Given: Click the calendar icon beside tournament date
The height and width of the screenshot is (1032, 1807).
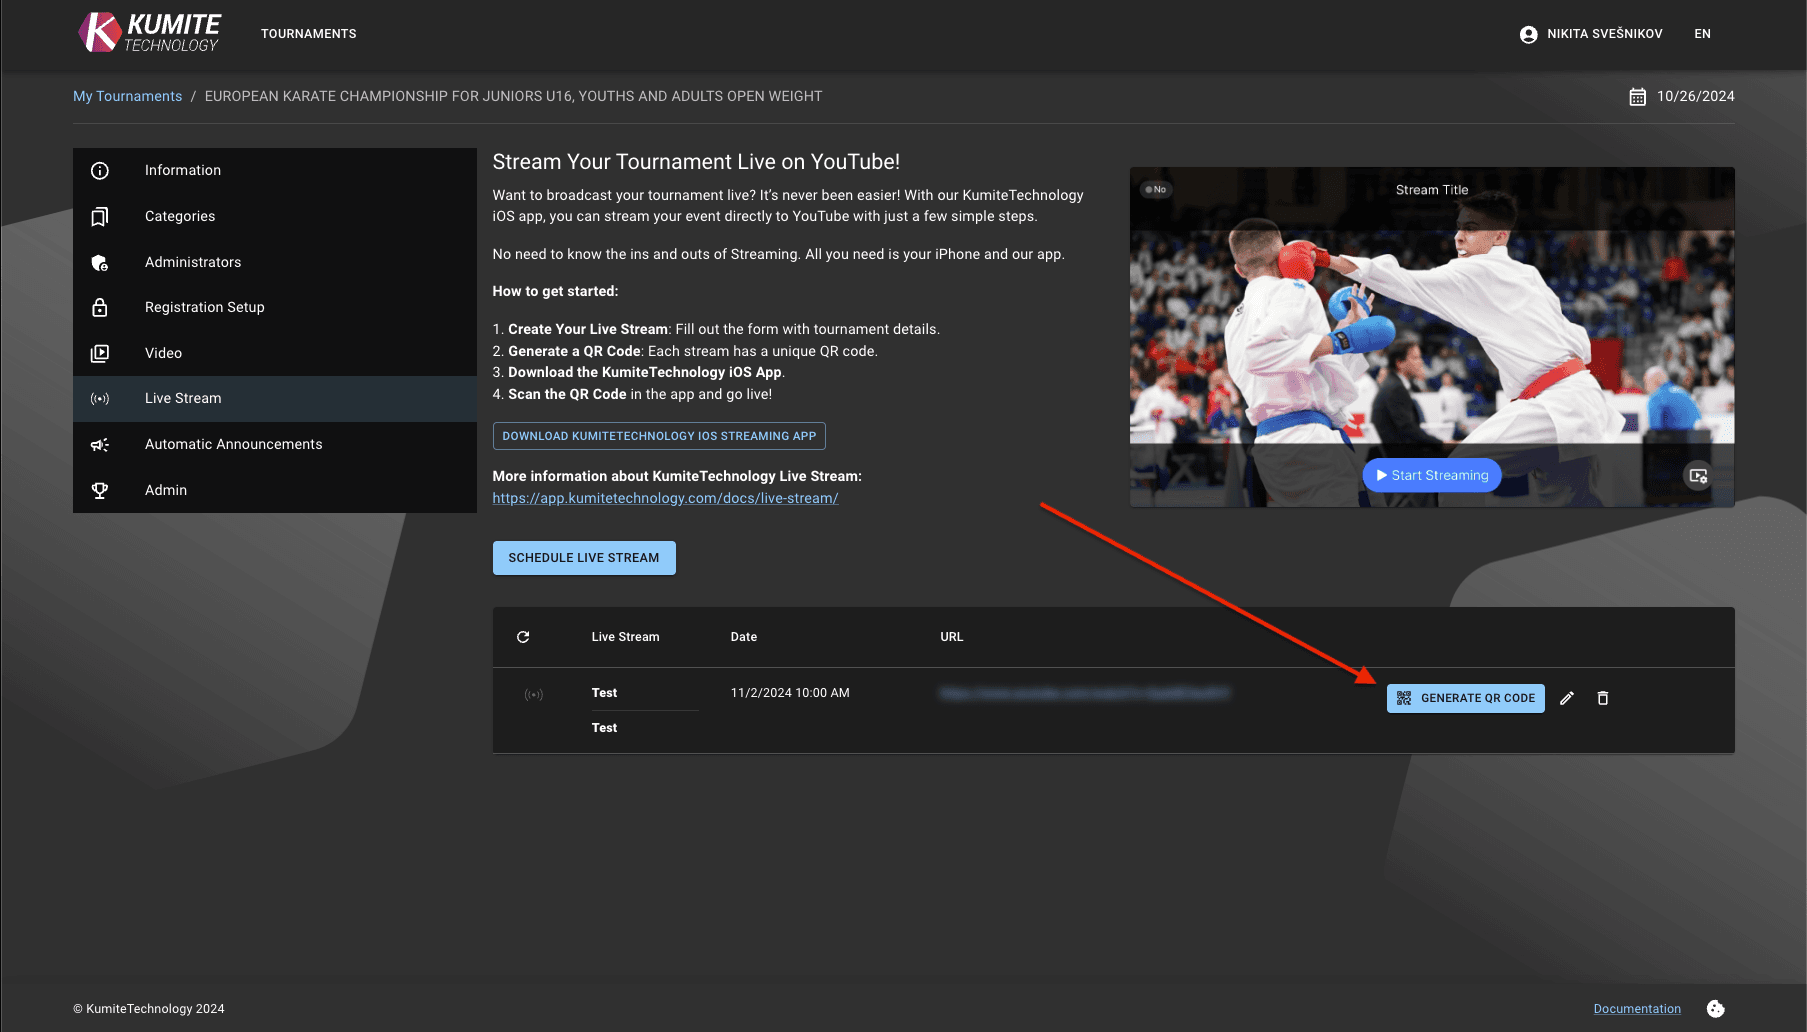Looking at the screenshot, I should [x=1637, y=97].
